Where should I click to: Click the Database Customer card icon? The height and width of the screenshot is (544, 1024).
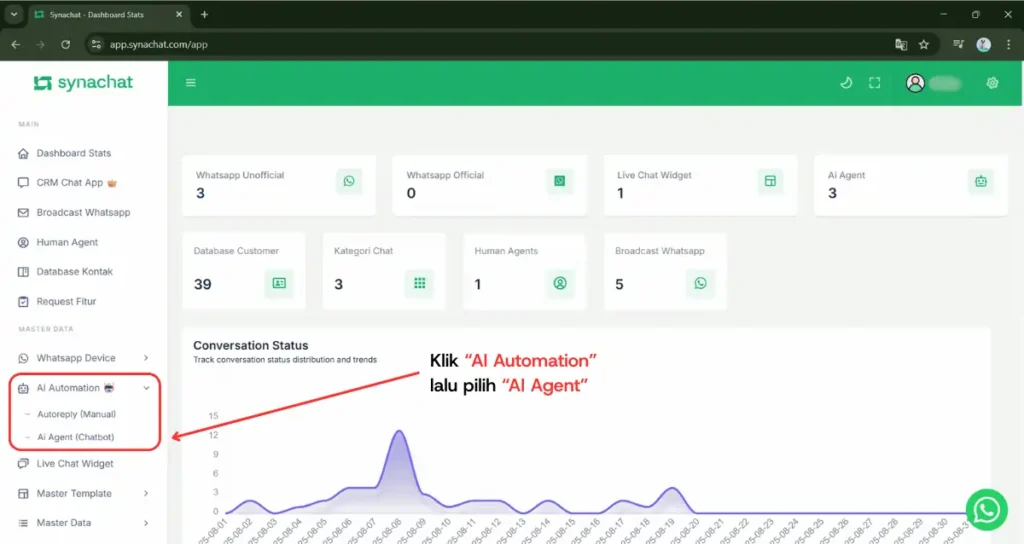tap(279, 283)
